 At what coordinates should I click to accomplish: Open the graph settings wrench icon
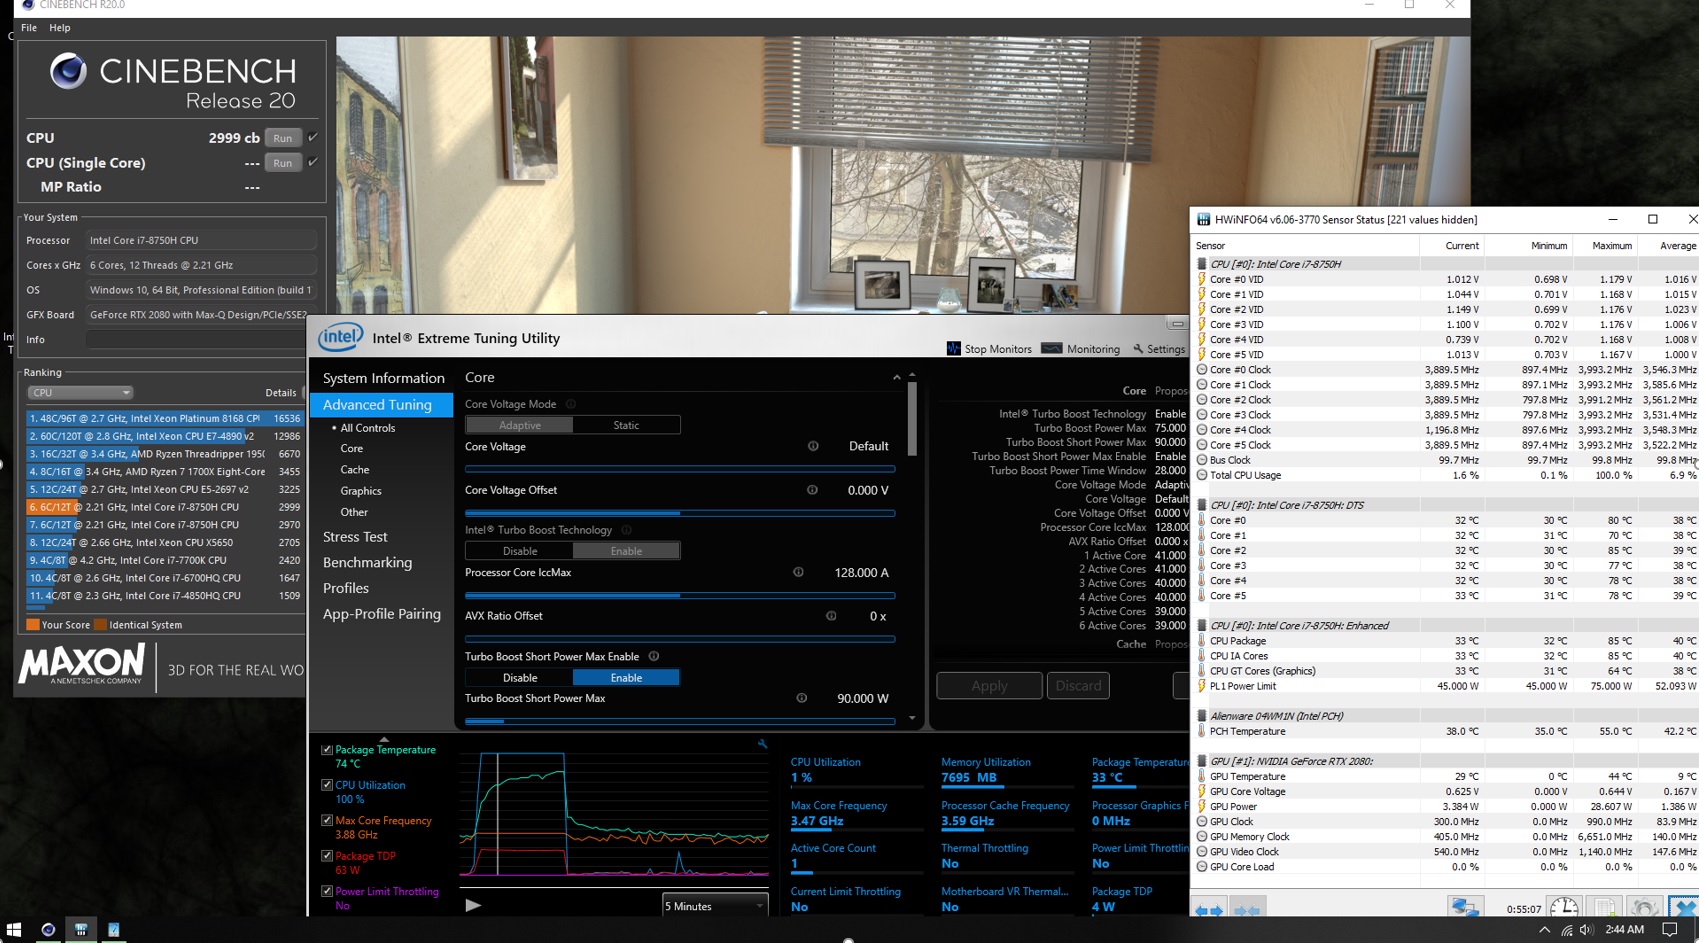(x=762, y=744)
